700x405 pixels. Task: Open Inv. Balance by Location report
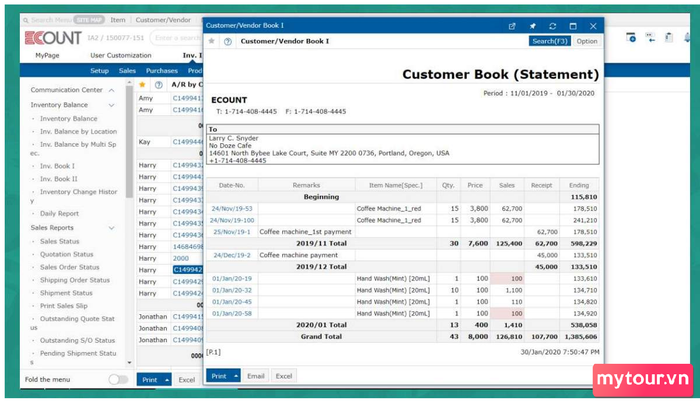(79, 132)
